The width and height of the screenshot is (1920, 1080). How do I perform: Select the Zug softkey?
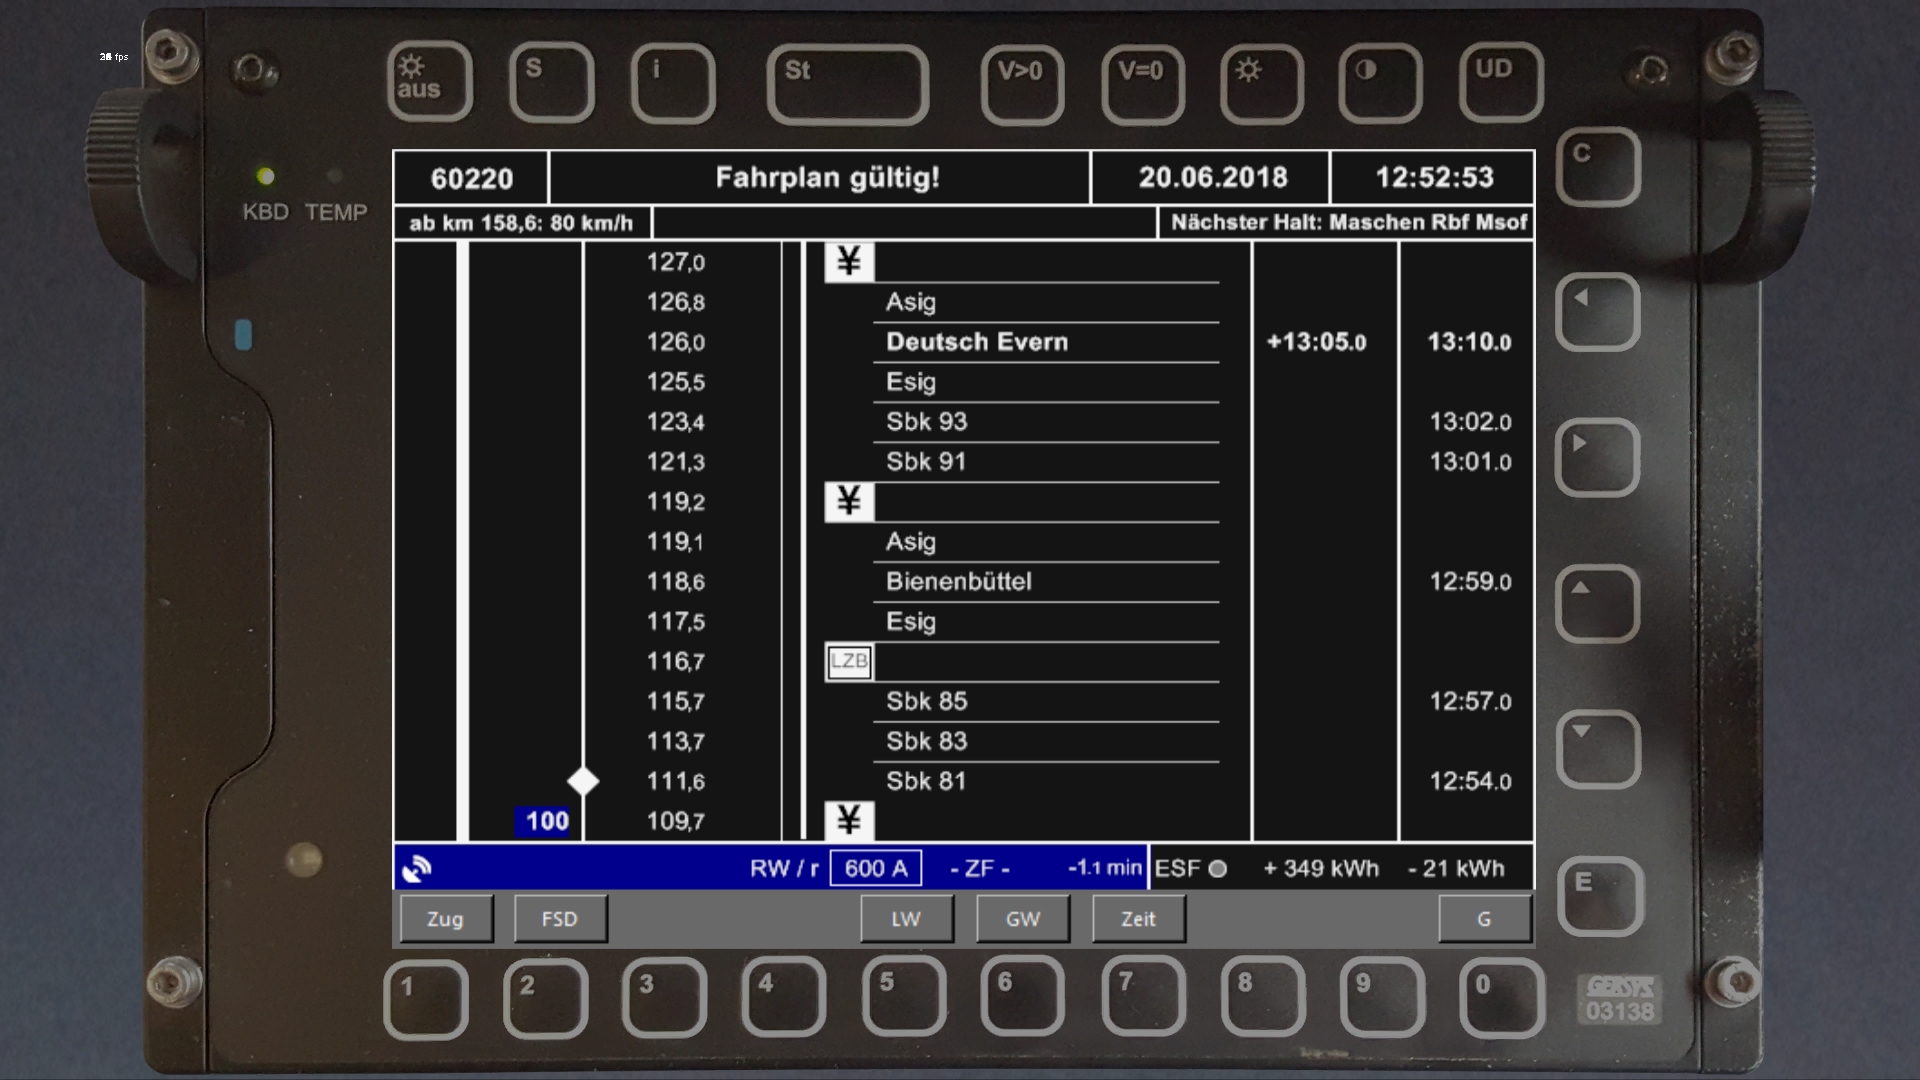pyautogui.click(x=446, y=919)
